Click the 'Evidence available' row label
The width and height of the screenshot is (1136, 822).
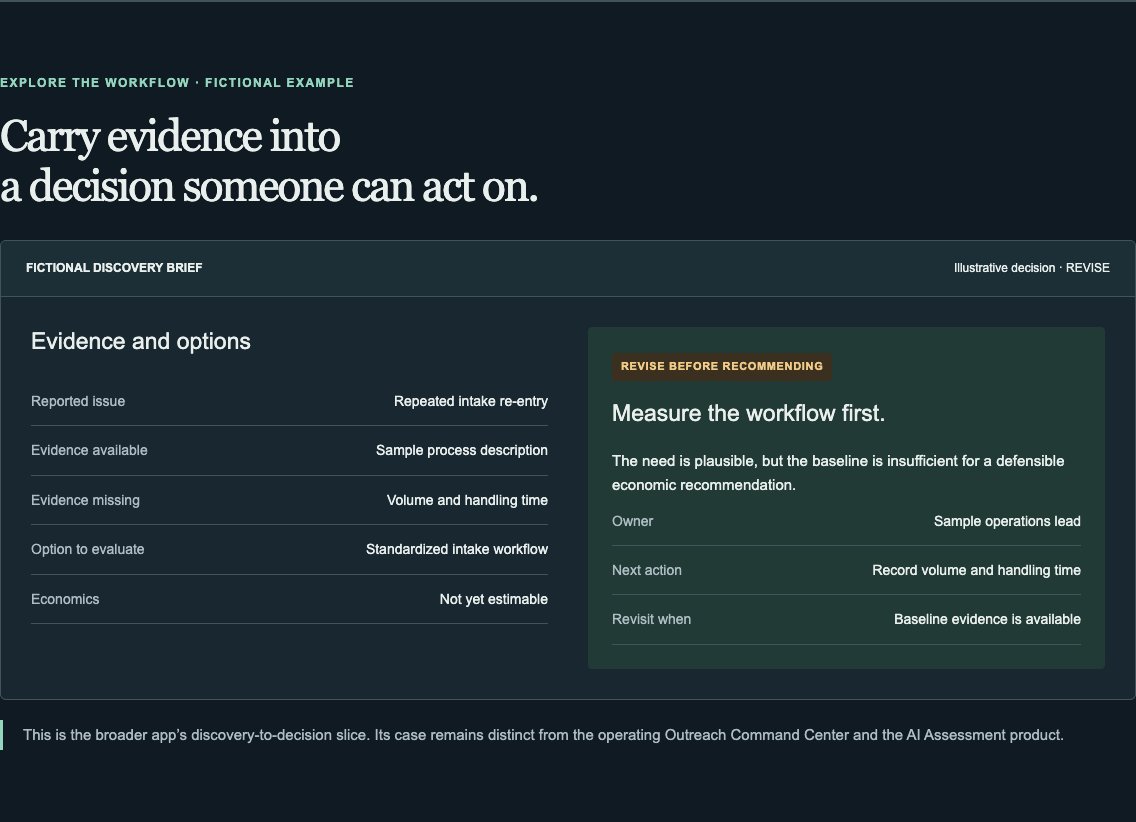[89, 450]
